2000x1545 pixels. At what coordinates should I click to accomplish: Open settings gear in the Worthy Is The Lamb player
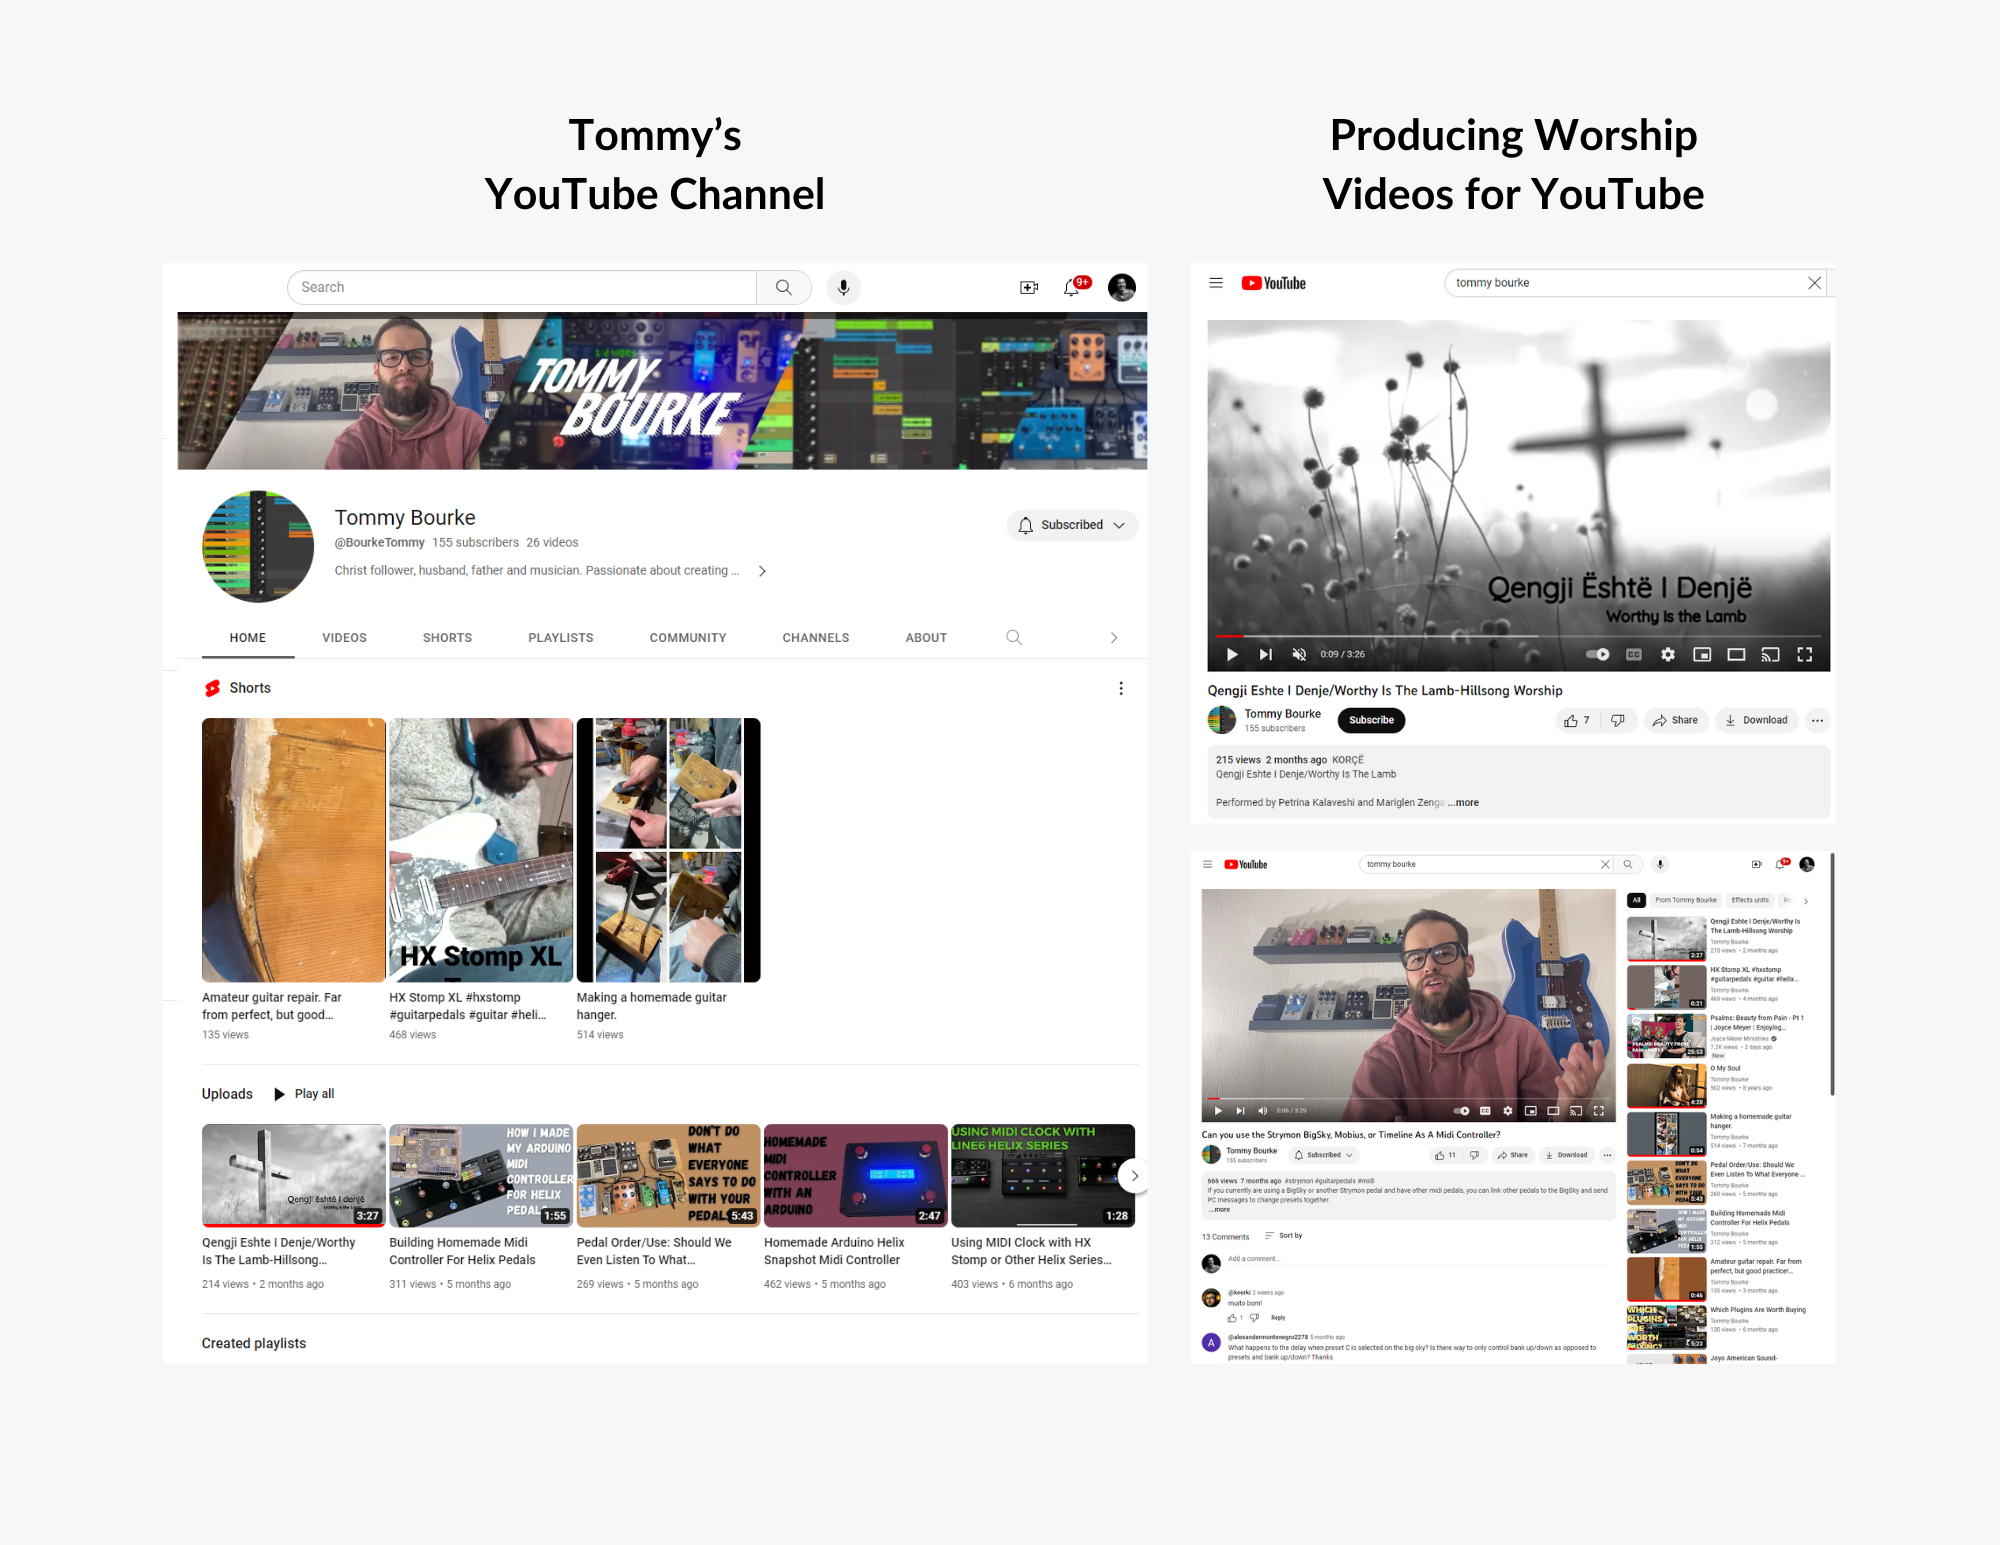1667,655
